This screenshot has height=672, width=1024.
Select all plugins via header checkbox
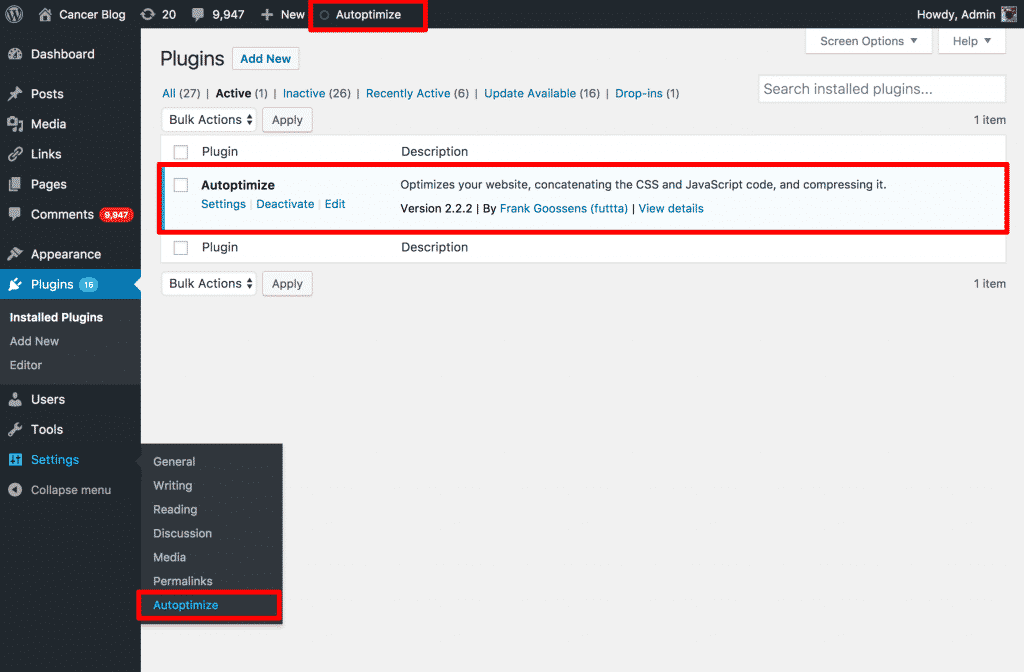180,151
